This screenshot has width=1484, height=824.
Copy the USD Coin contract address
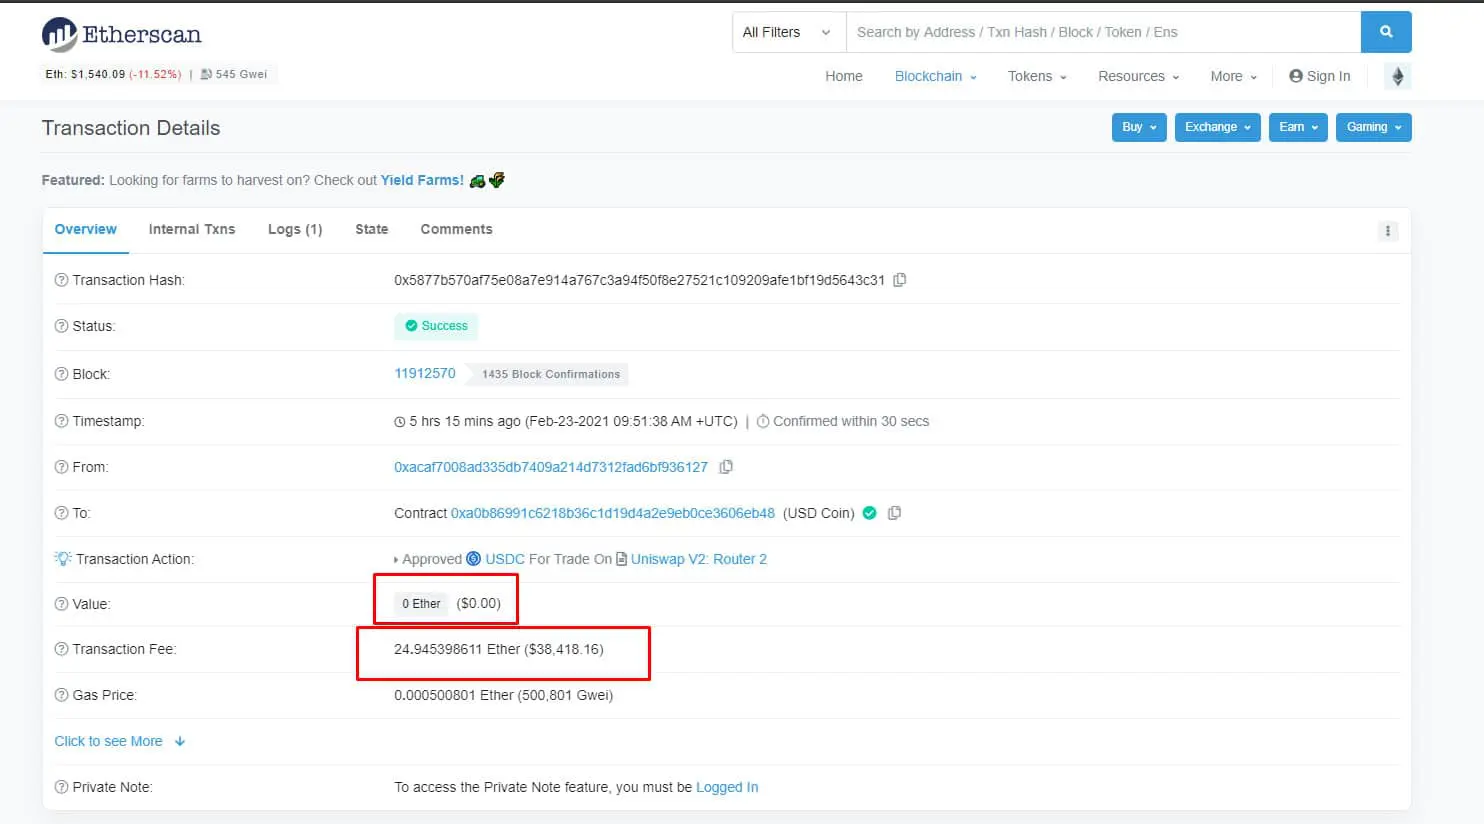pos(895,513)
